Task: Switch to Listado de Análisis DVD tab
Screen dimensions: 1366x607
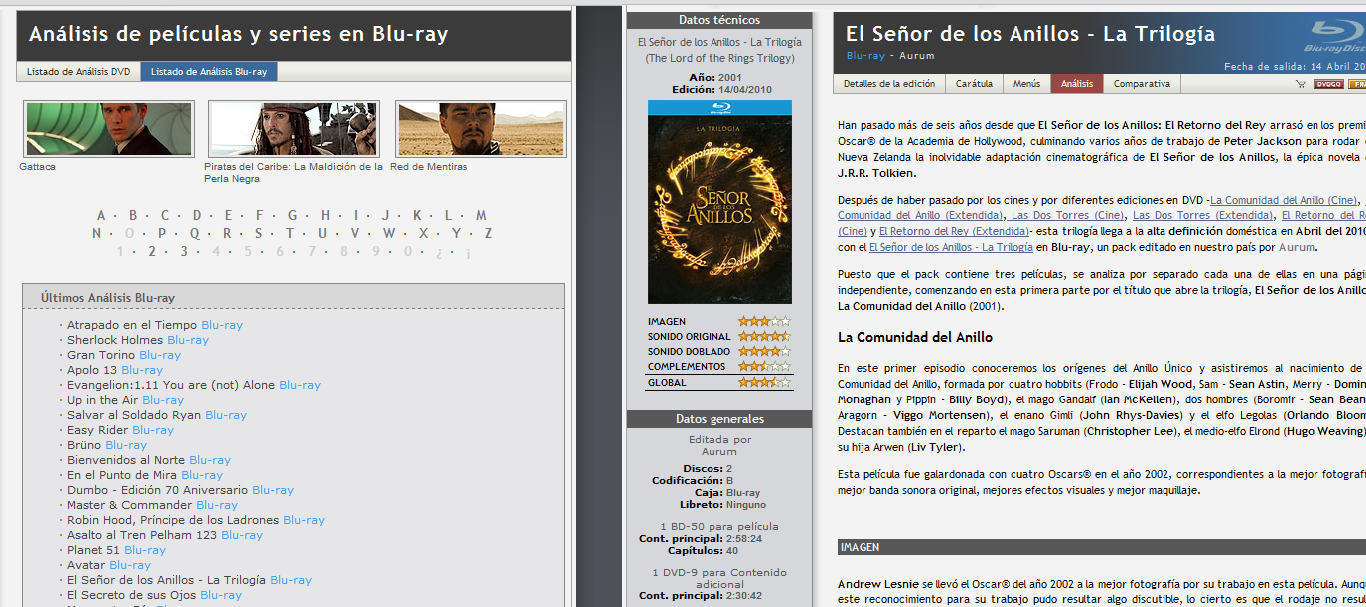Action: [78, 72]
